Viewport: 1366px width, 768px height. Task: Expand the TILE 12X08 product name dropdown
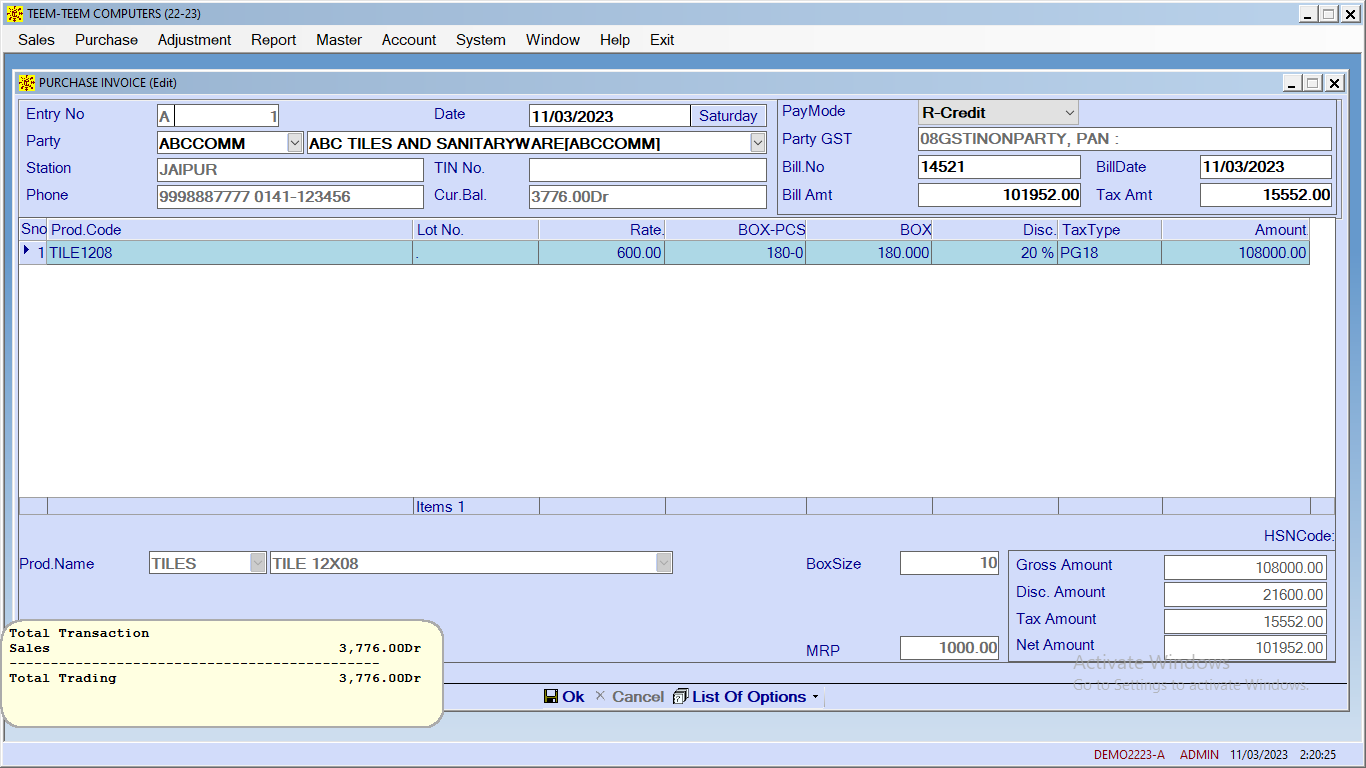(x=664, y=563)
